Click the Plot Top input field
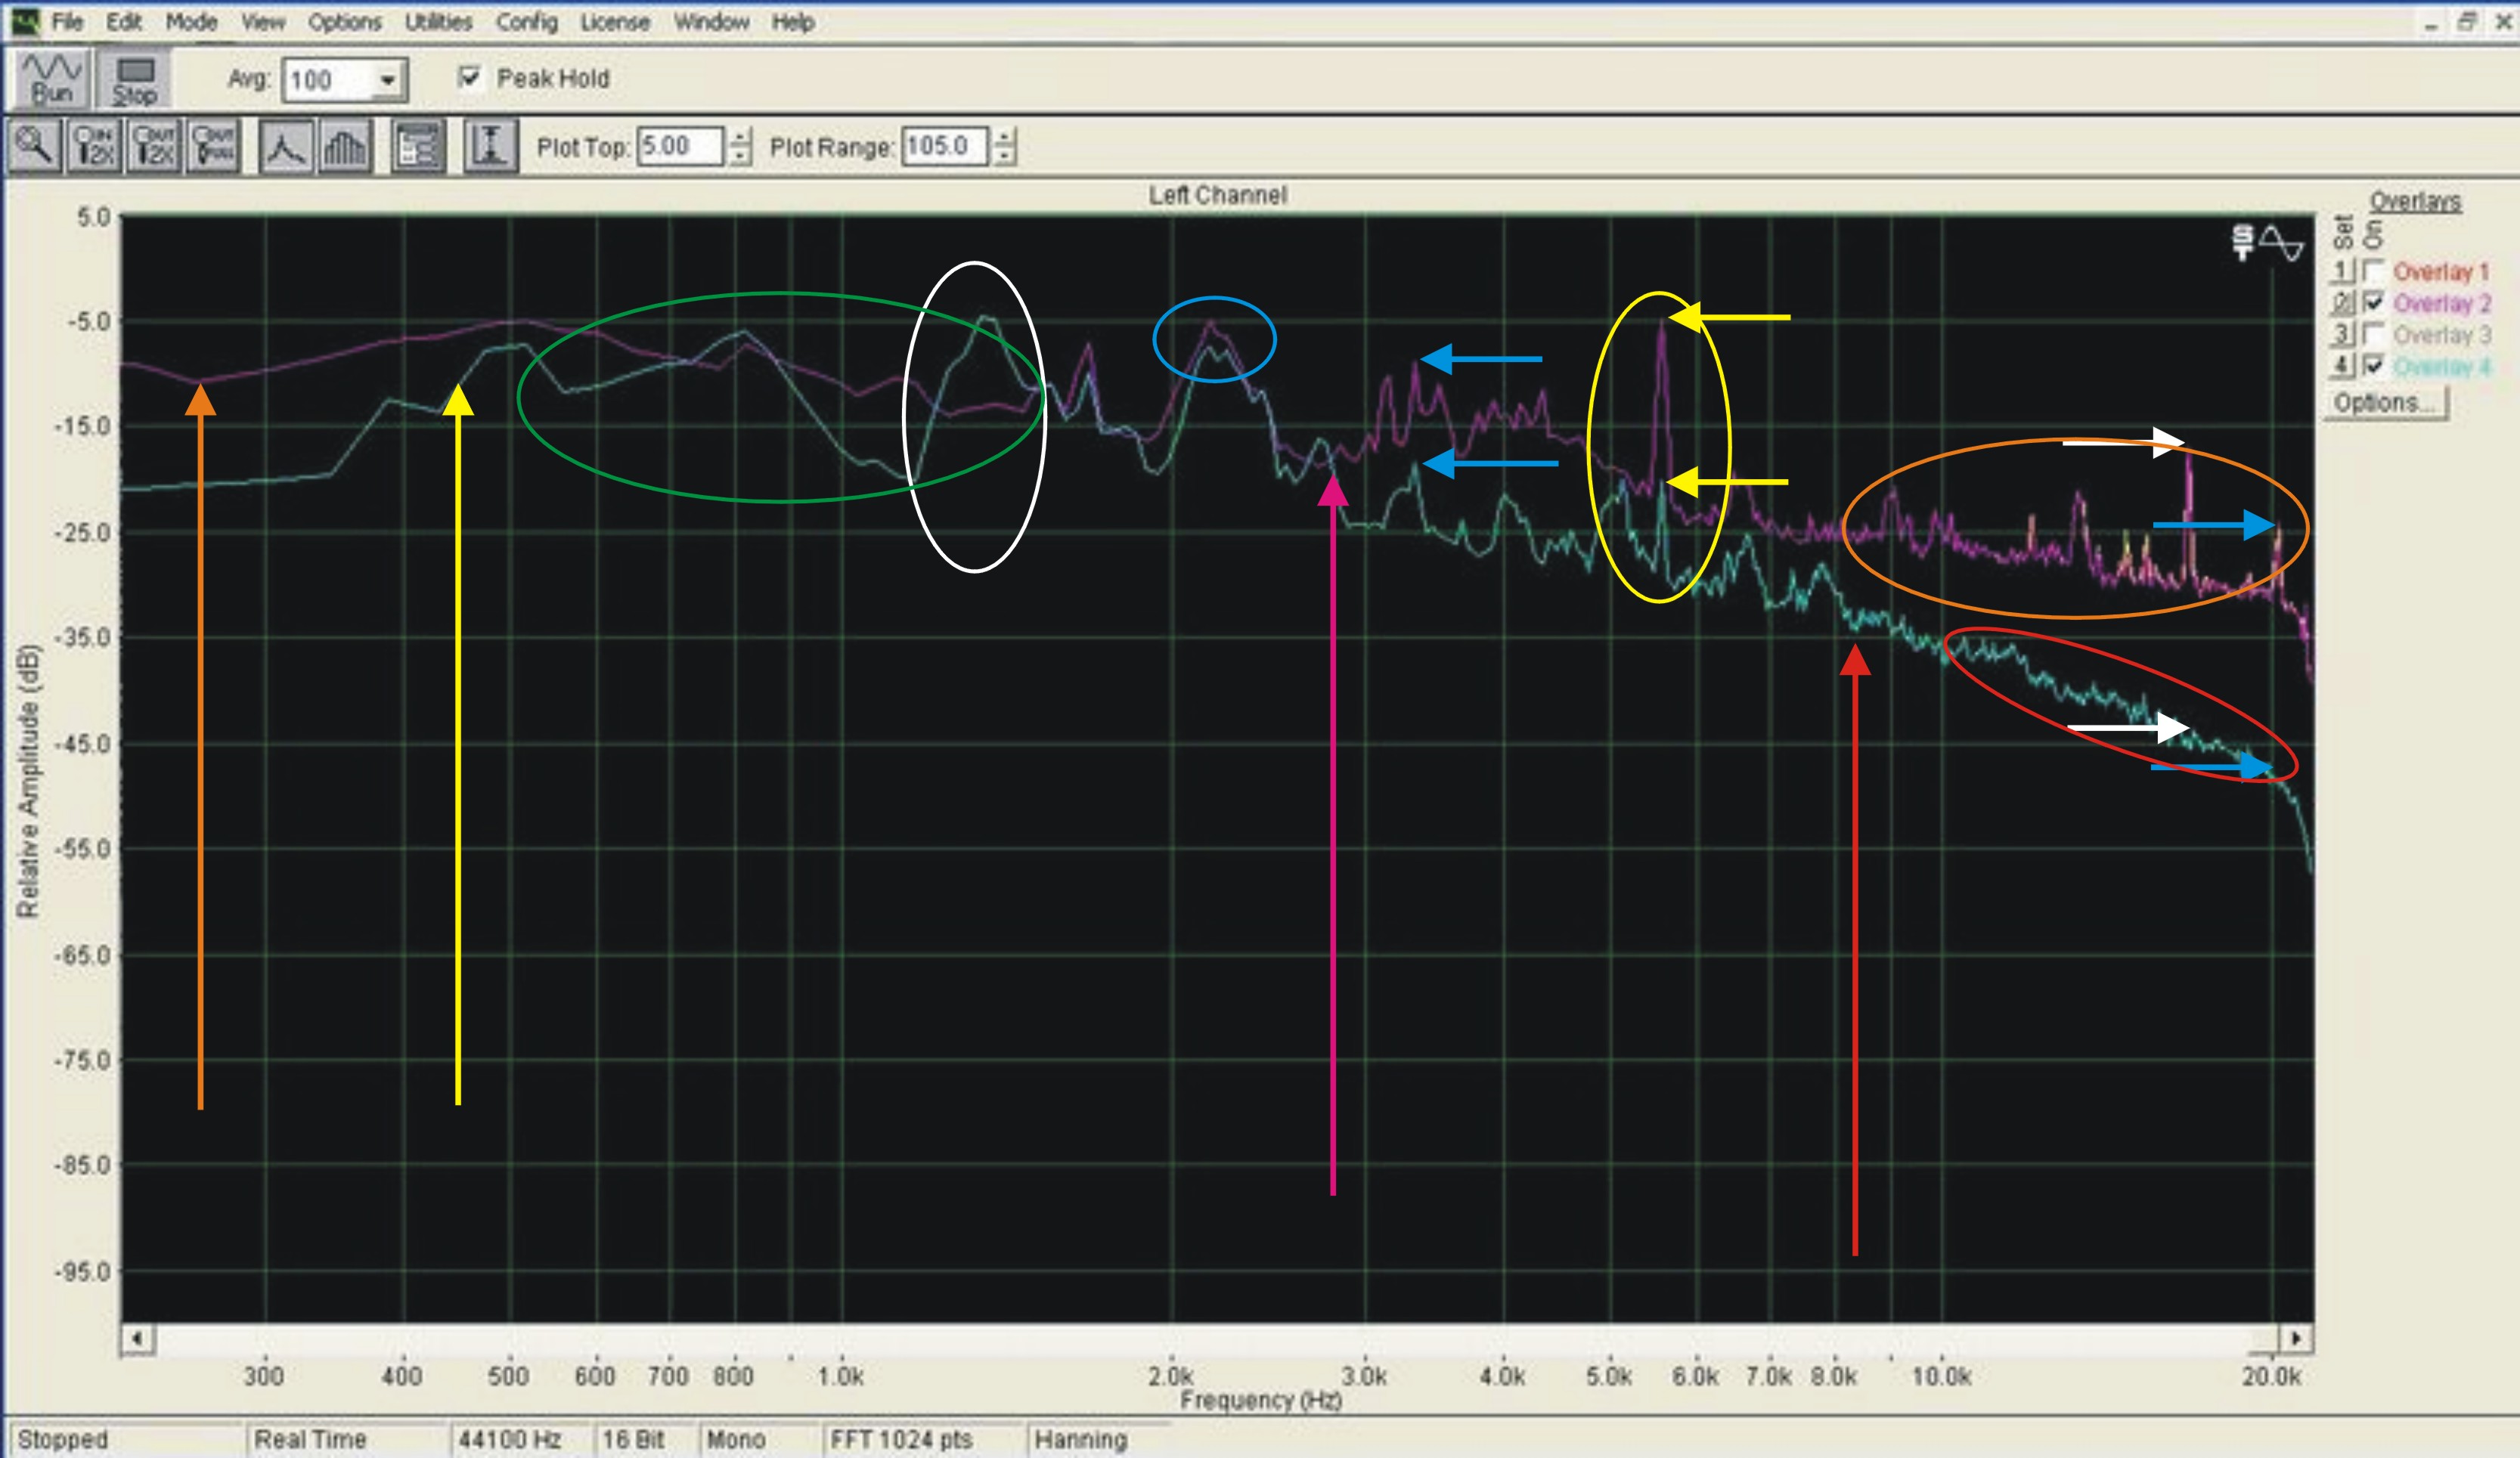 tap(680, 146)
